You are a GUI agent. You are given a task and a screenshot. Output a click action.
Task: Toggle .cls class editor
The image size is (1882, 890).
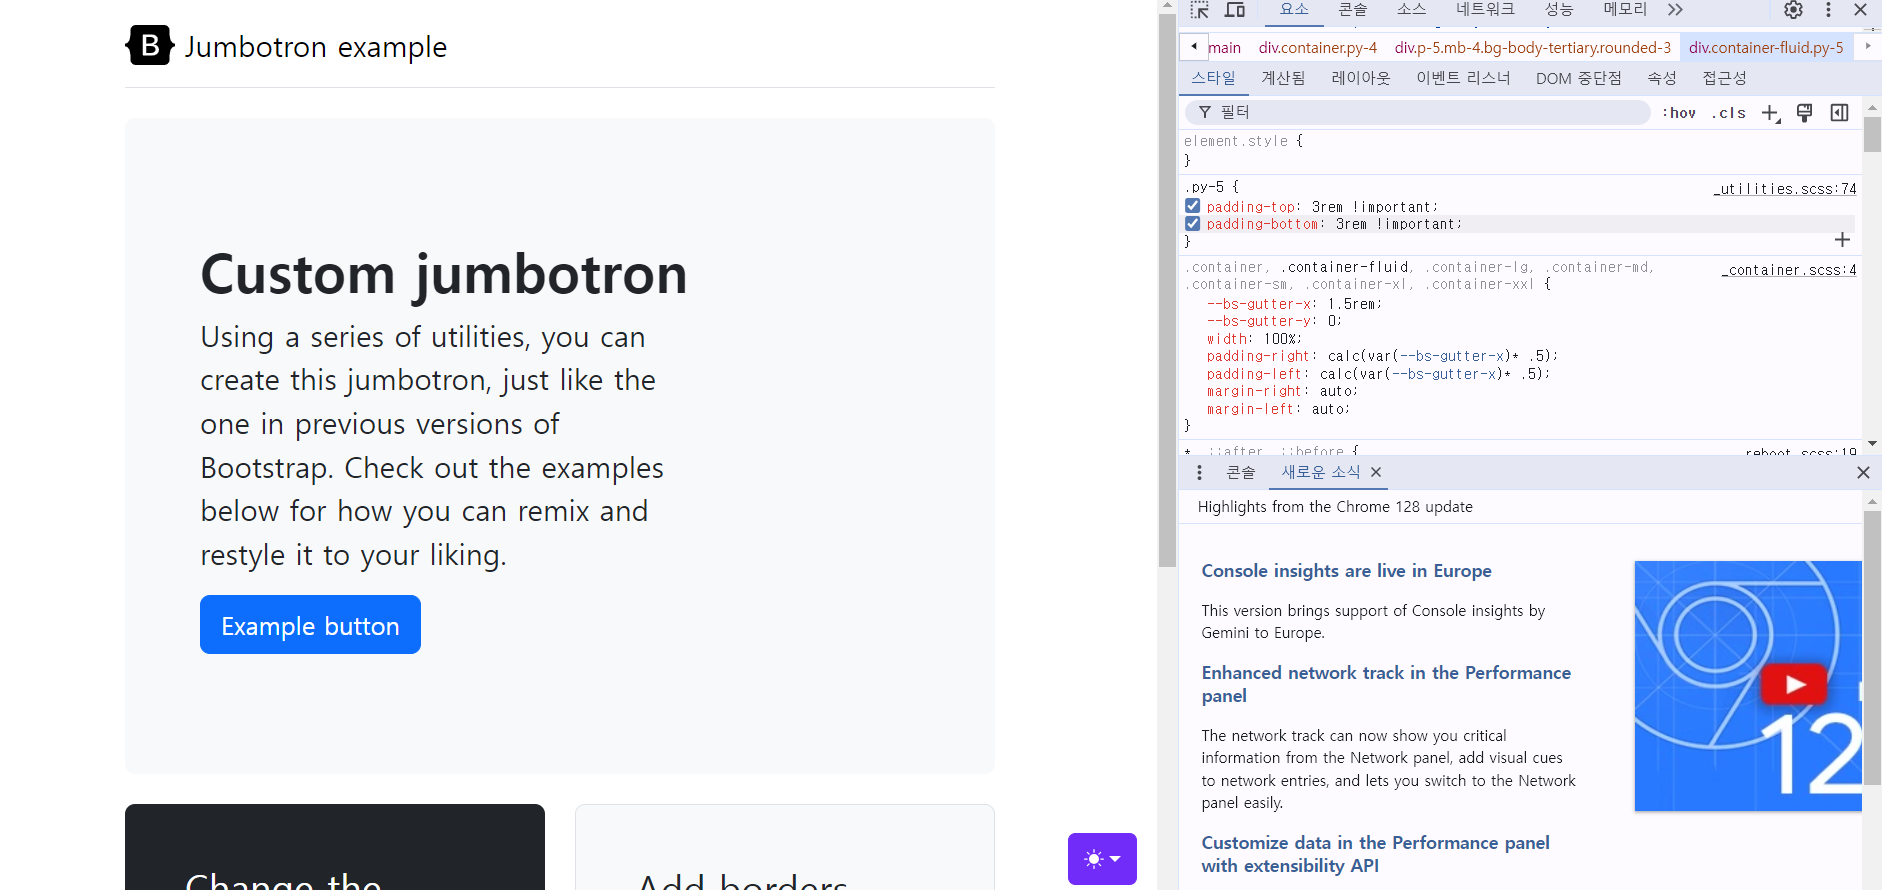click(x=1728, y=113)
